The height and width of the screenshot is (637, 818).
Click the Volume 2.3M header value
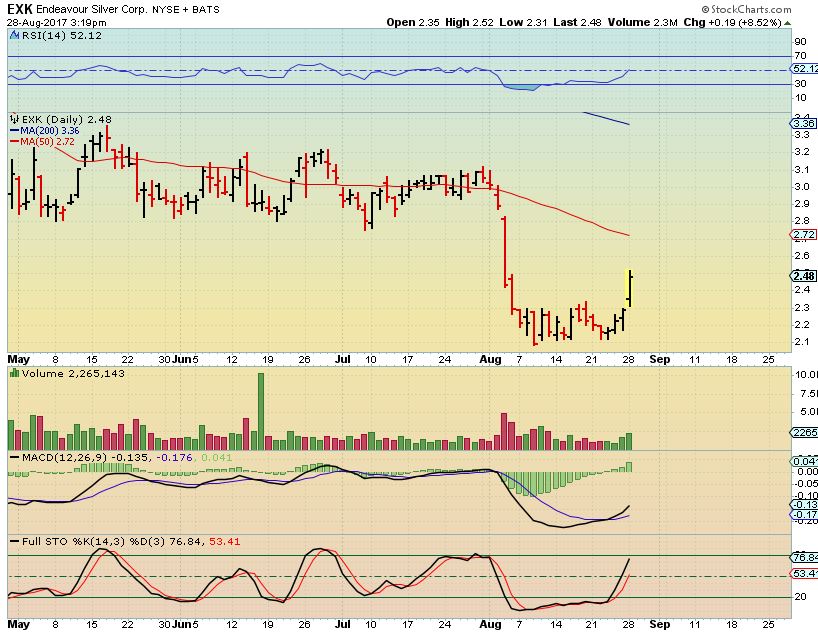click(642, 22)
